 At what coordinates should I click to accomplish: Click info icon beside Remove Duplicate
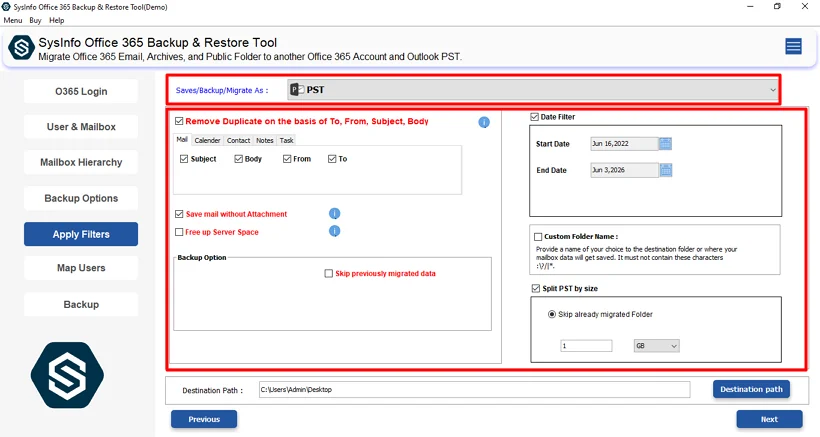tap(484, 122)
